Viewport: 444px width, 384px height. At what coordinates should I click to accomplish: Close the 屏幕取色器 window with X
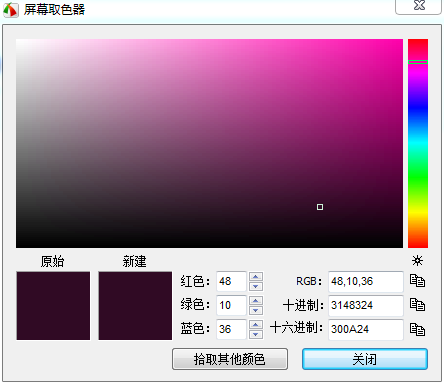[419, 6]
